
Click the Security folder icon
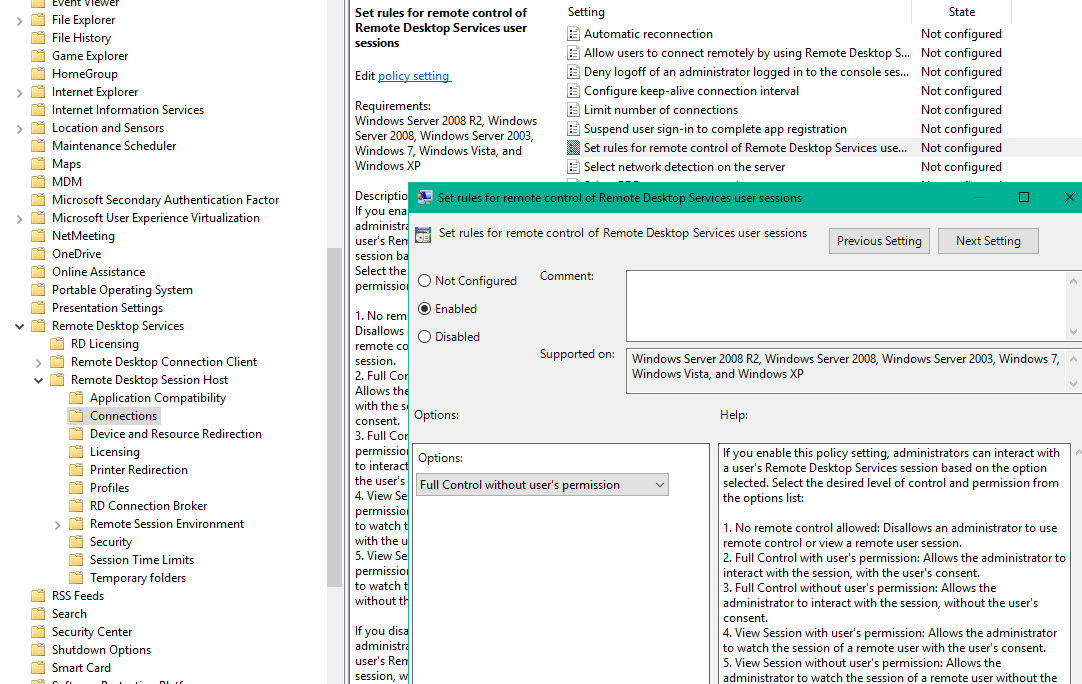pos(77,542)
